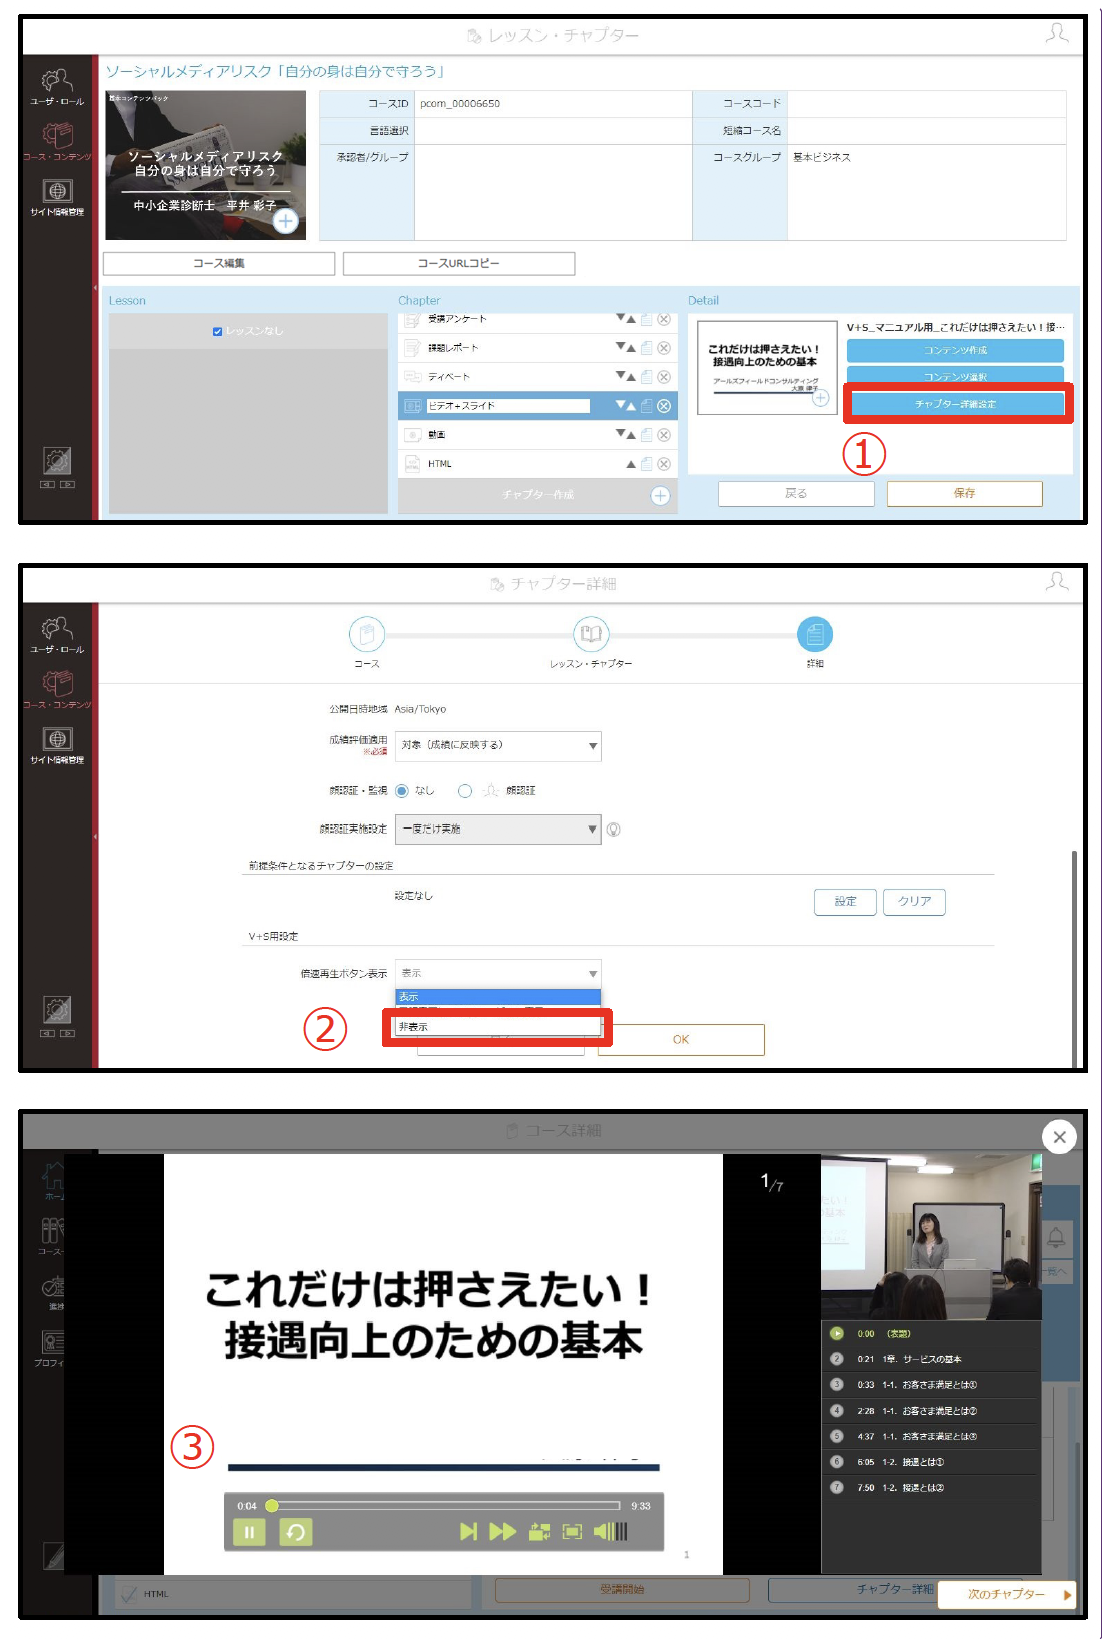This screenshot has width=1104, height=1640.
Task: Click the コース編集 button
Action: click(x=219, y=264)
